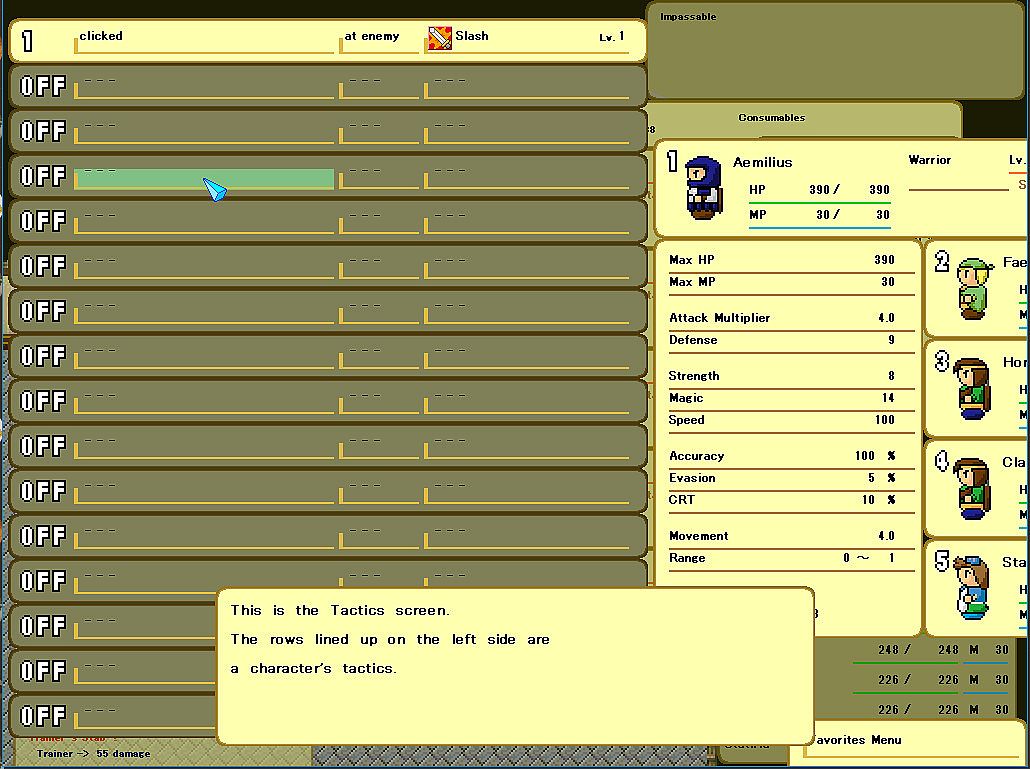Toggle the OFF switch on the green-highlighted row
Screen dimensions: 1030x769
[x=43, y=176]
